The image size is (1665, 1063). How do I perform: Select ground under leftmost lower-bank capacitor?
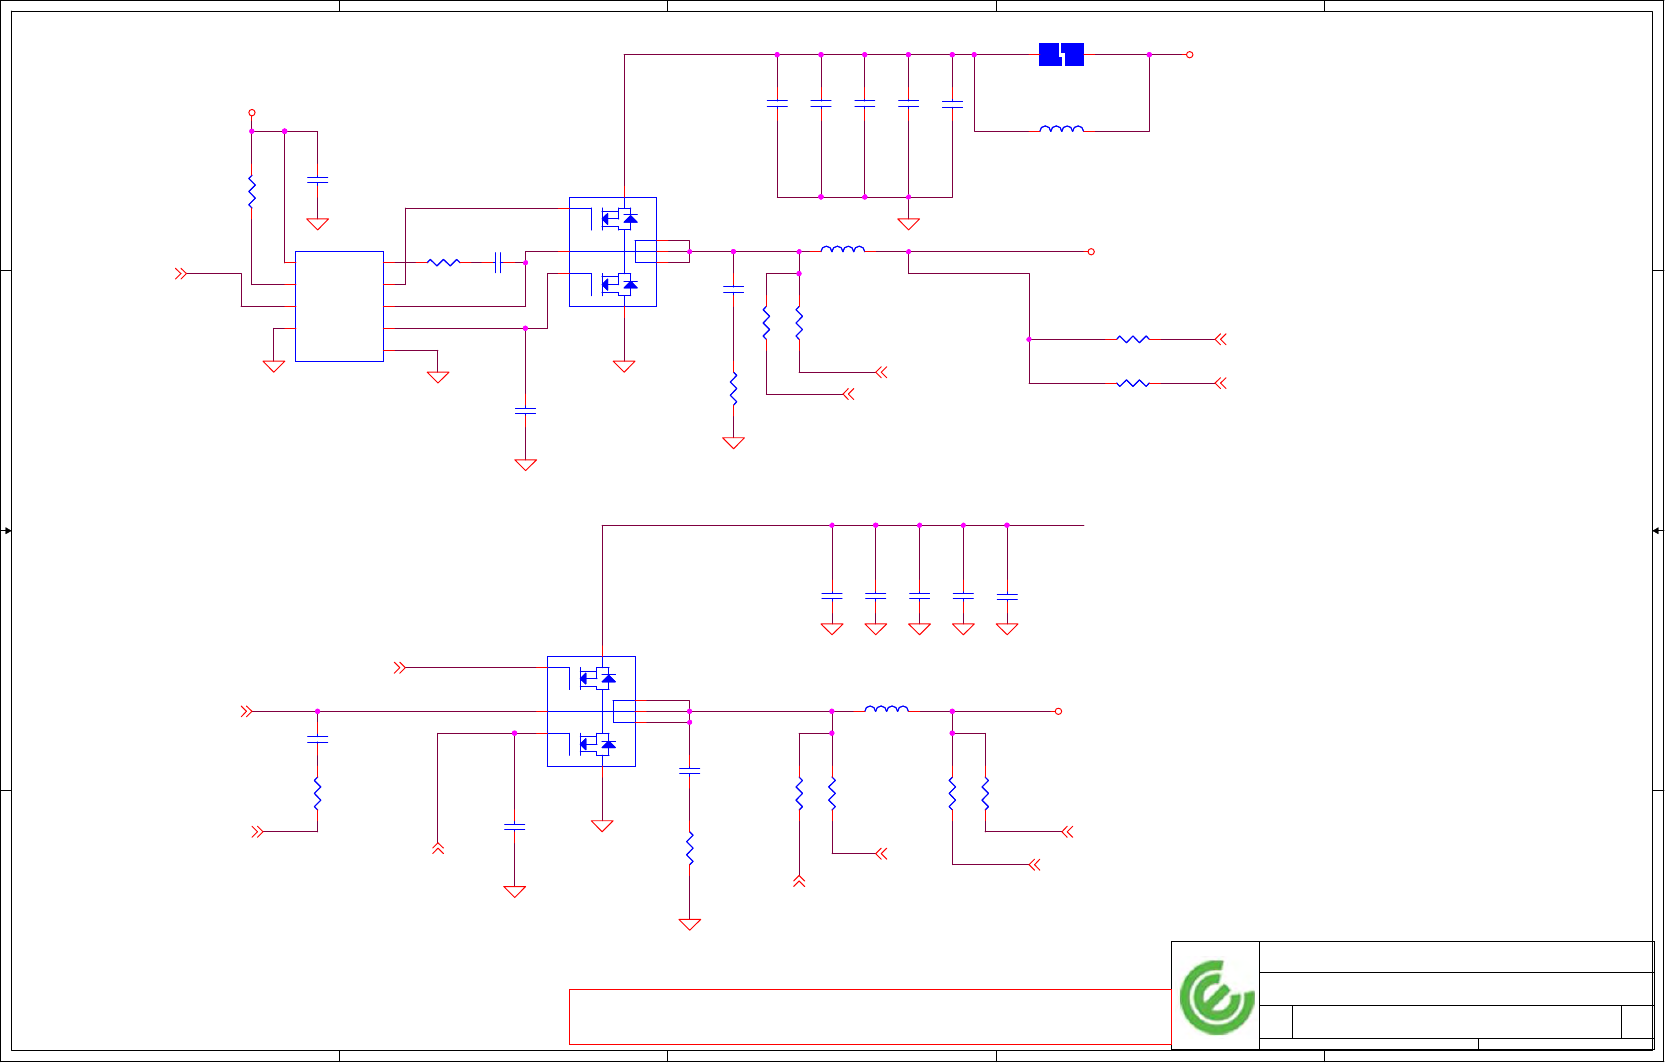click(832, 629)
